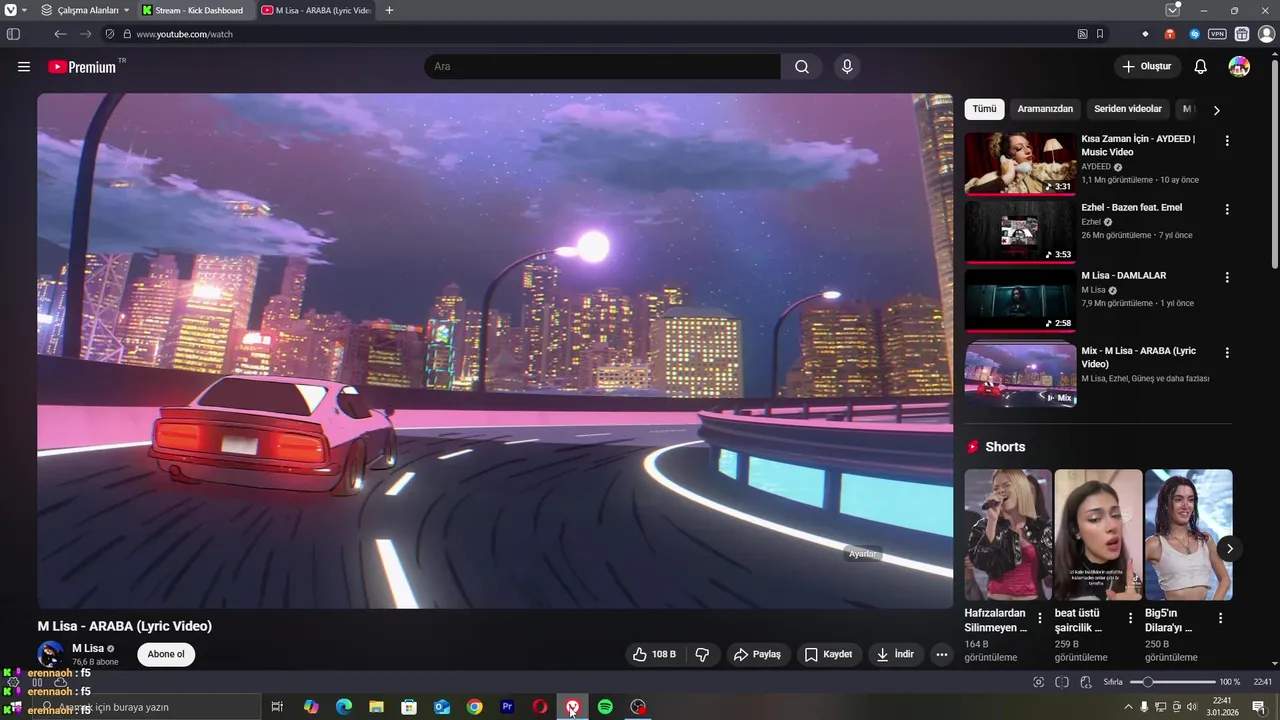
Task: Click the Oluştur create button
Action: pyautogui.click(x=1146, y=67)
